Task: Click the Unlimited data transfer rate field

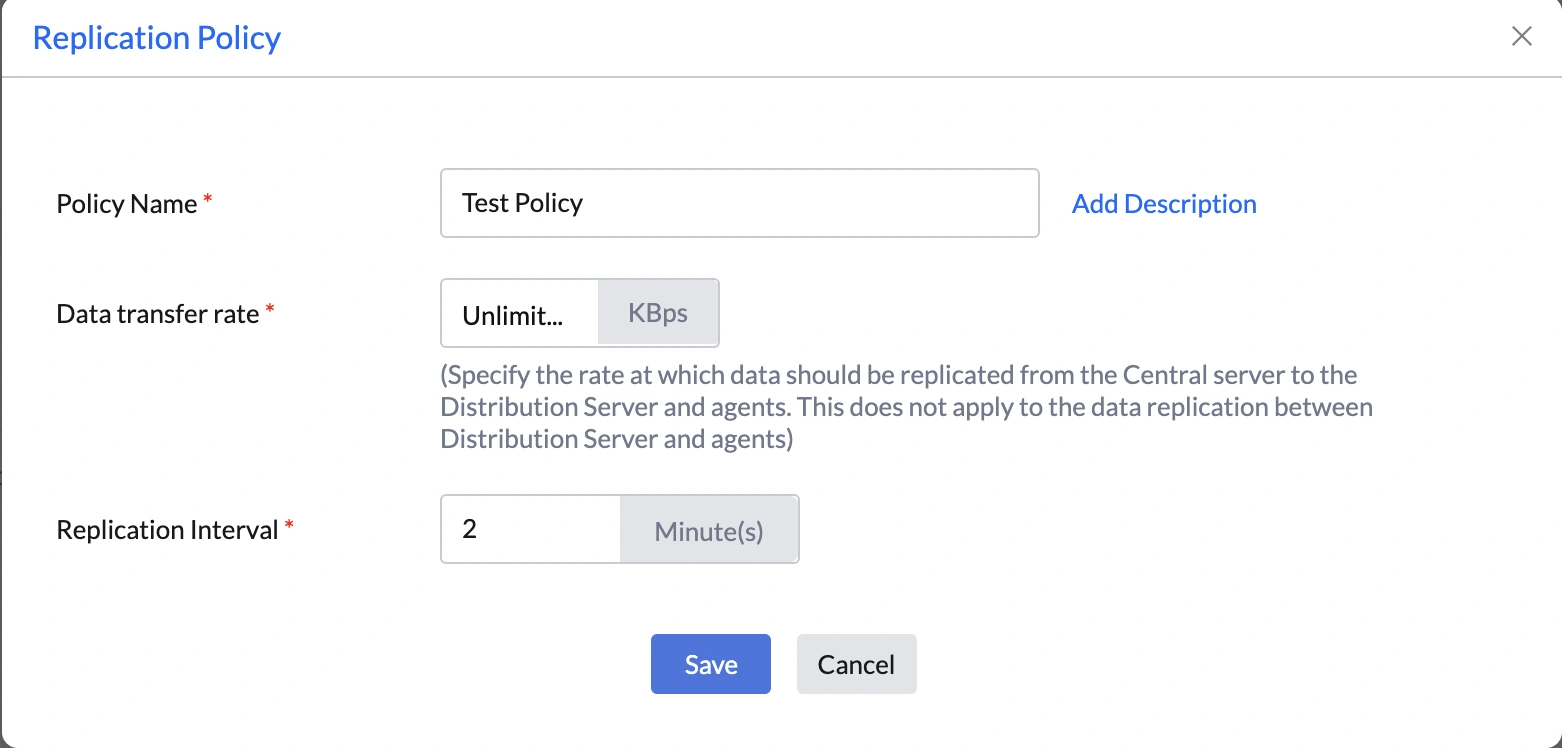Action: [518, 313]
